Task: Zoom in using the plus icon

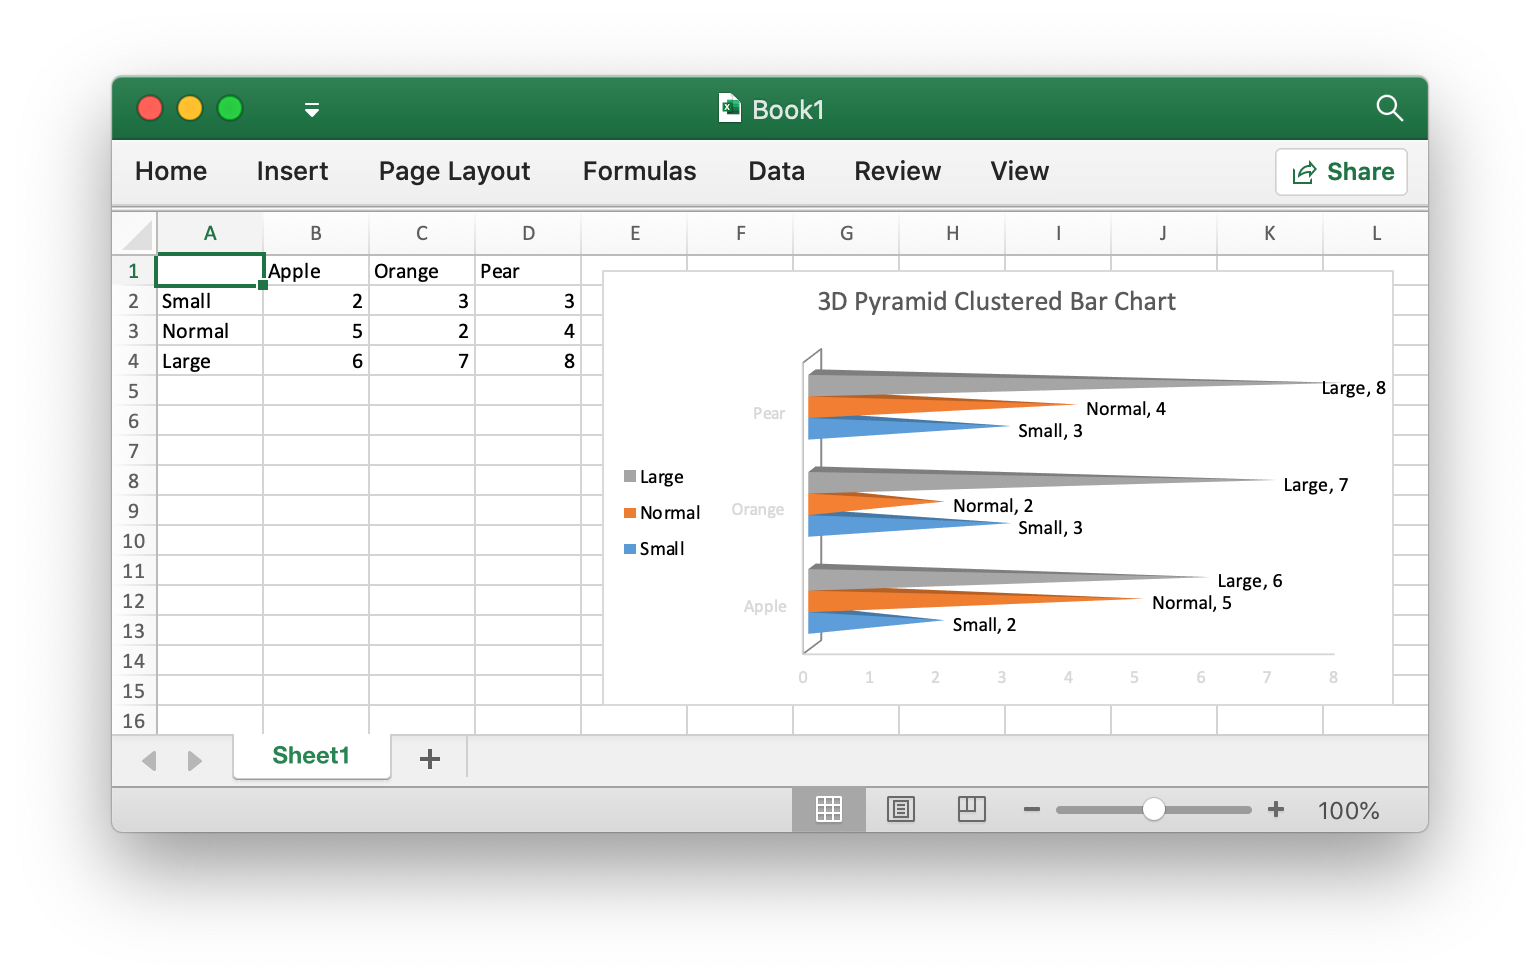Action: (1276, 809)
